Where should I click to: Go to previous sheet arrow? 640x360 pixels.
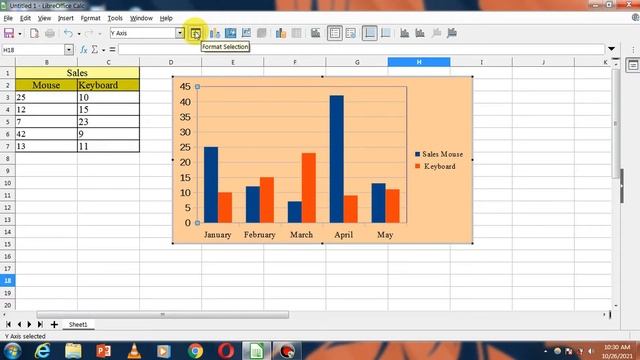pos(19,324)
